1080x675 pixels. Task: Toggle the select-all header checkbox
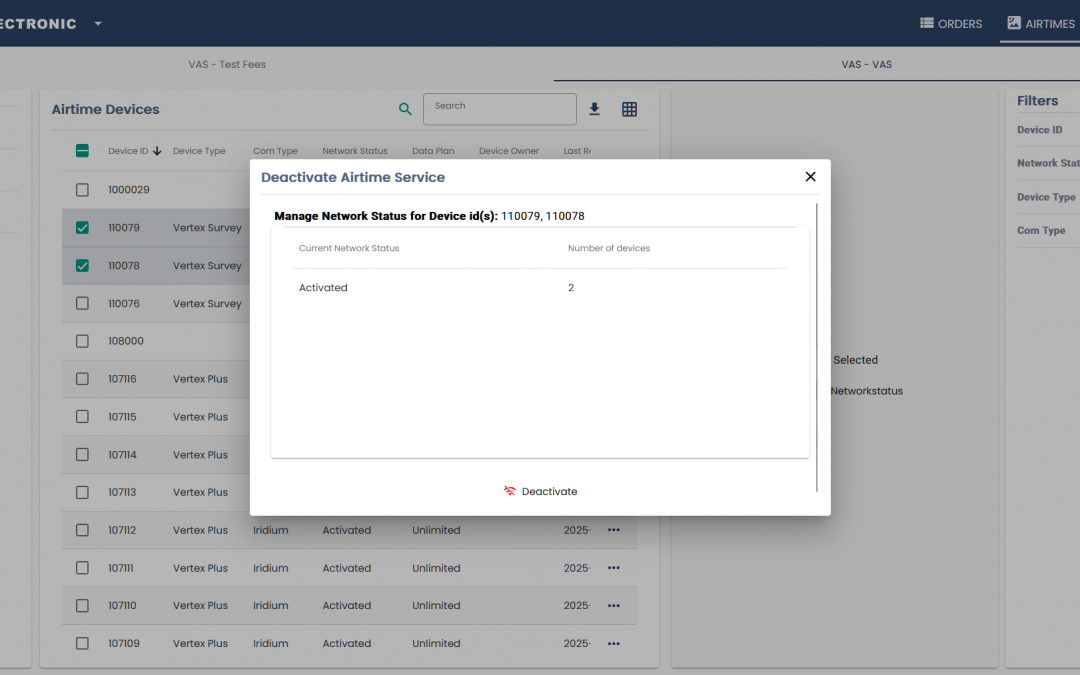pyautogui.click(x=82, y=151)
